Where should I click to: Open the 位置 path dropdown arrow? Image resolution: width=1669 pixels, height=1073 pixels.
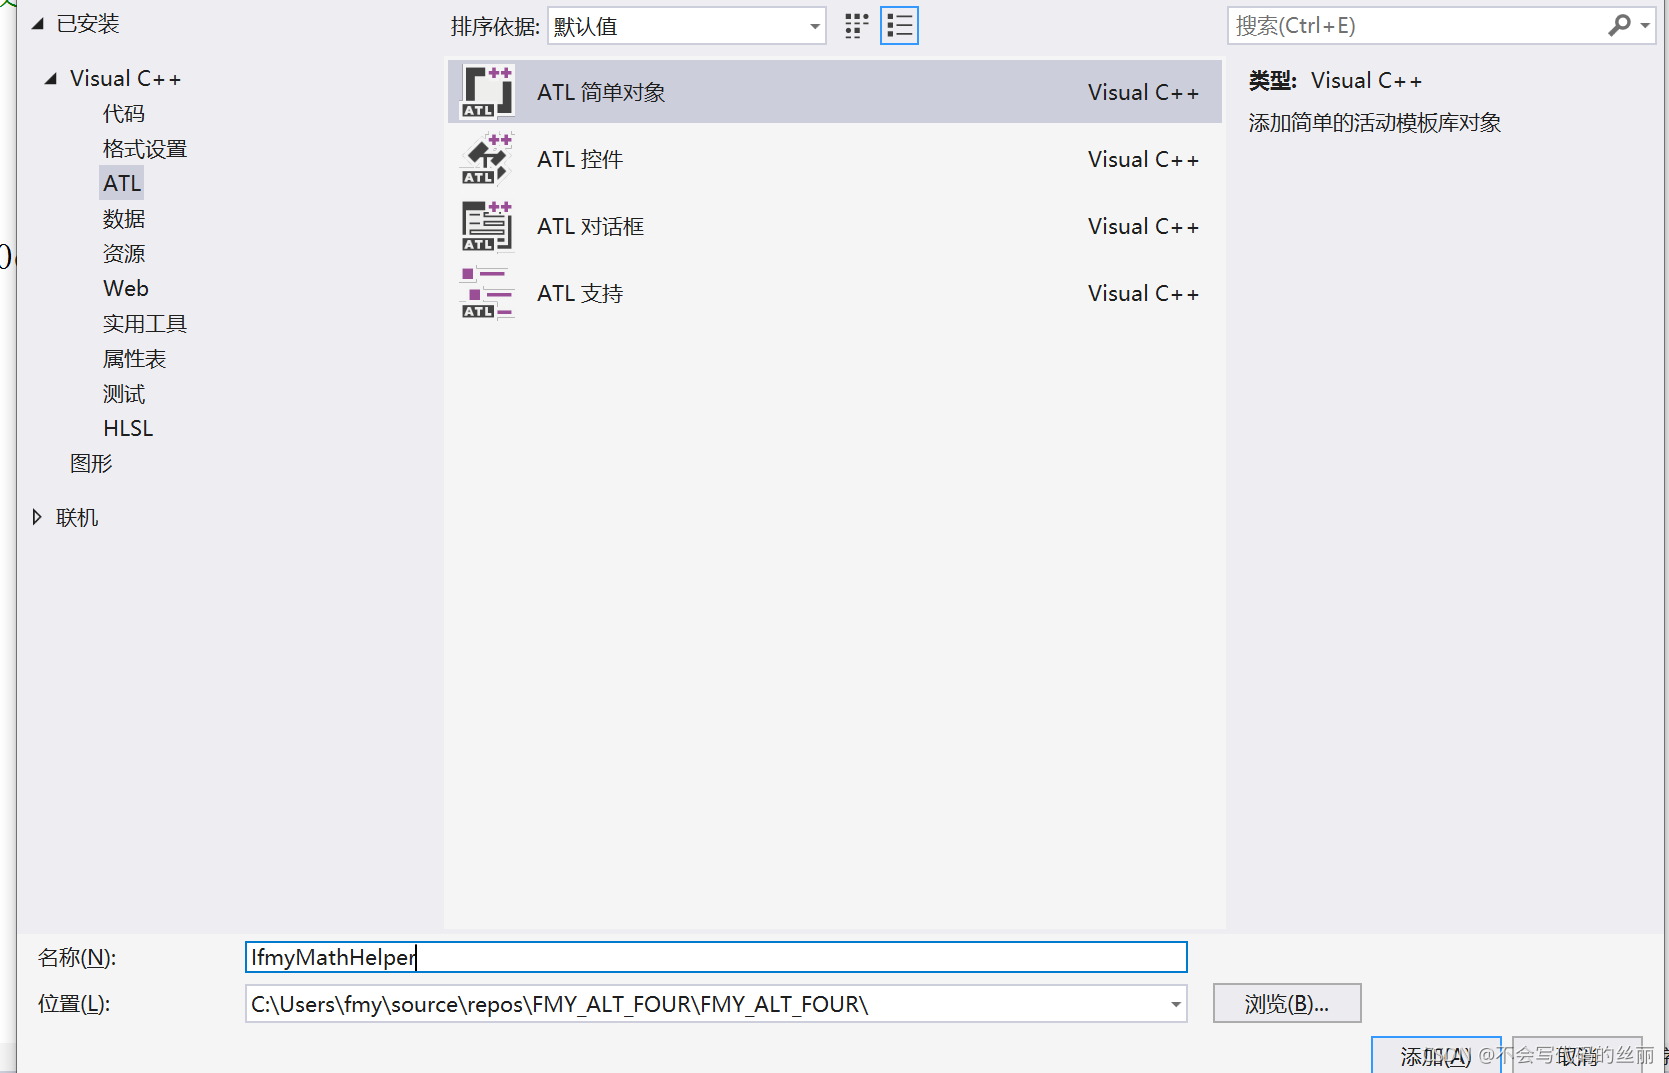pyautogui.click(x=1176, y=1004)
